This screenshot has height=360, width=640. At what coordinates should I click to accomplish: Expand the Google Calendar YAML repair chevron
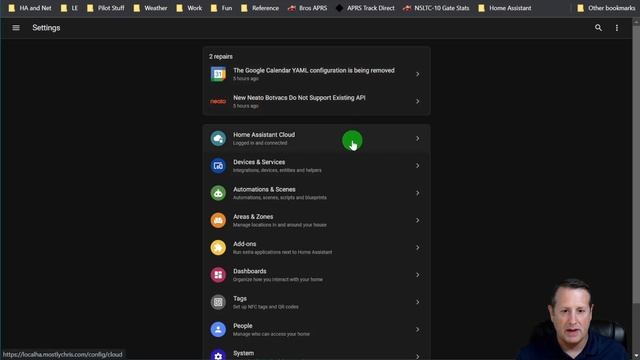tap(418, 74)
